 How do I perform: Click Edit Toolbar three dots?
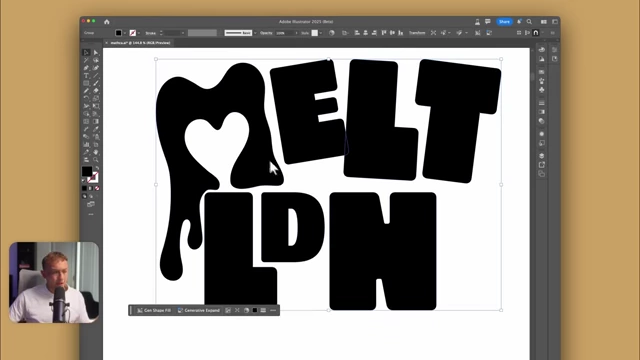91,214
